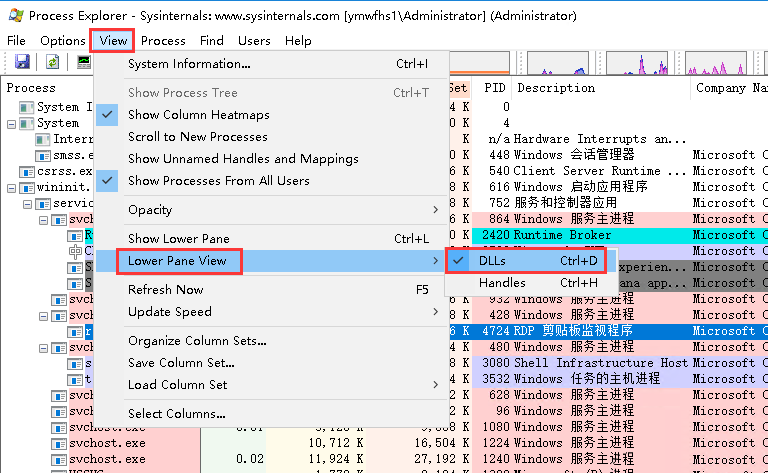Click the csrss.exe process icon

27,172
